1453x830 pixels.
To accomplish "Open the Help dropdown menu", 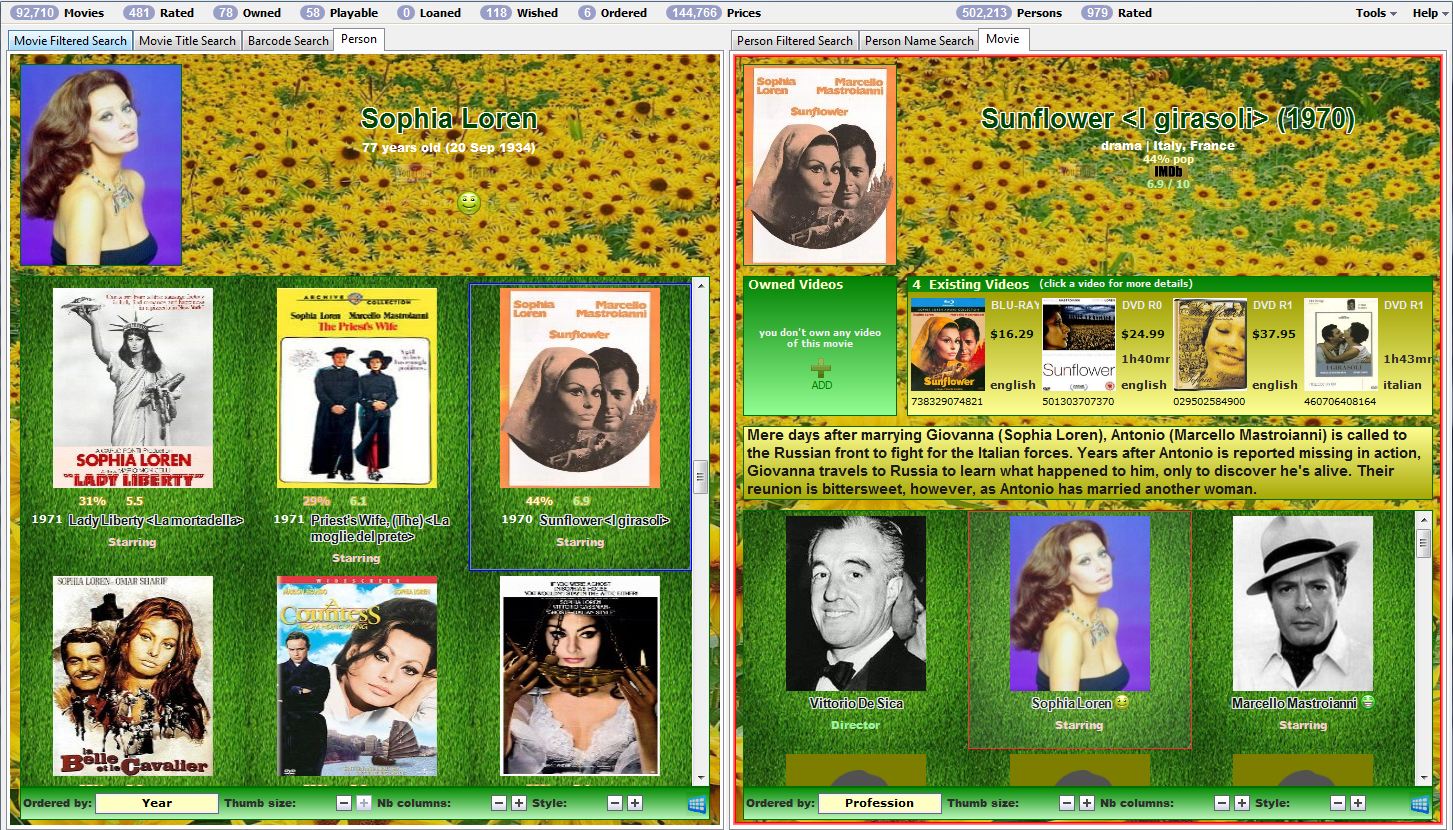I will [1429, 13].
